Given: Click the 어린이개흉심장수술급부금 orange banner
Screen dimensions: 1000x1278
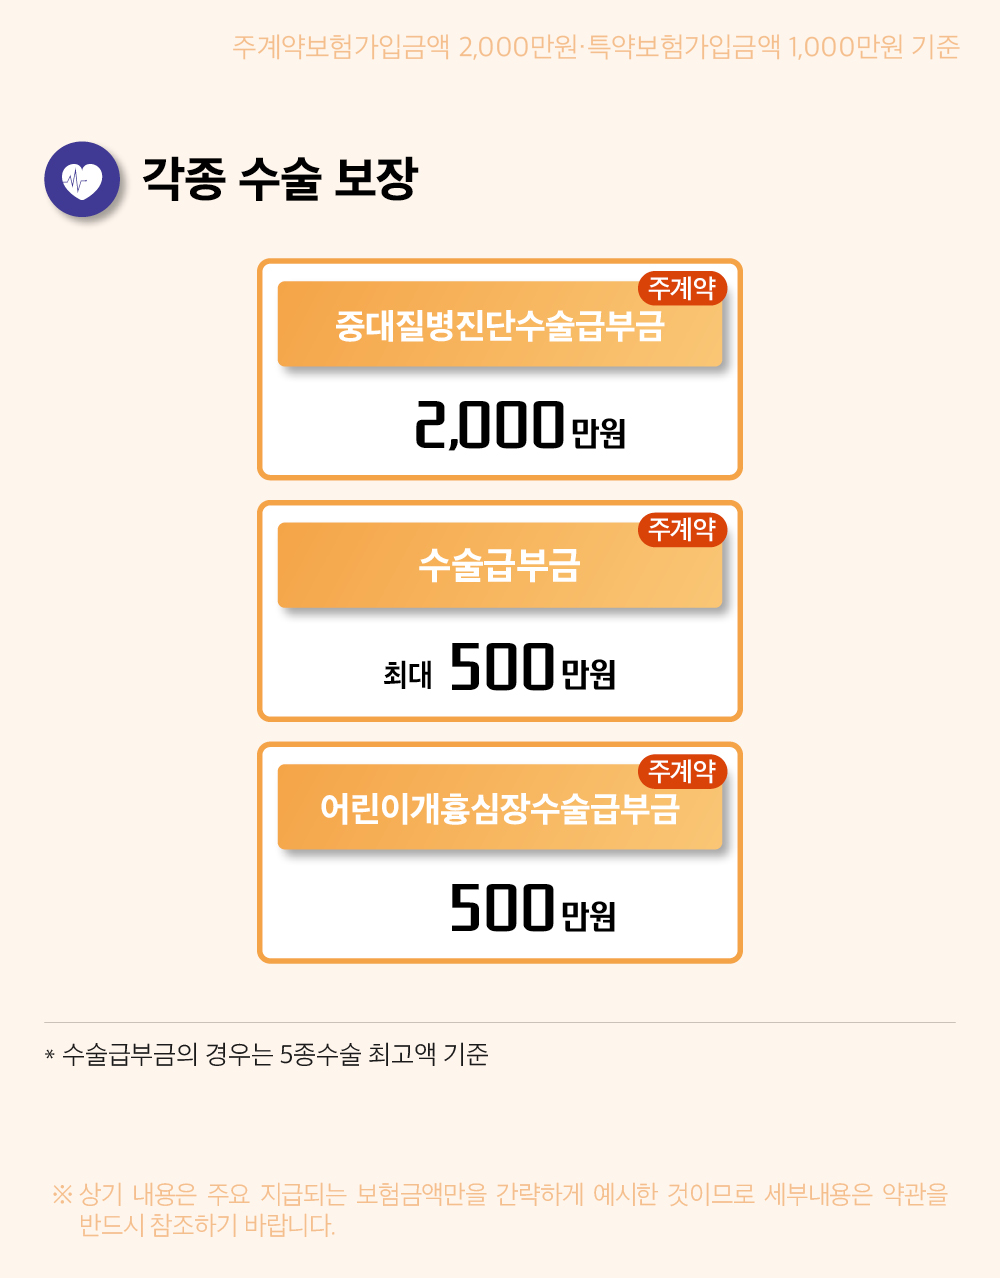Looking at the screenshot, I should (x=499, y=807).
